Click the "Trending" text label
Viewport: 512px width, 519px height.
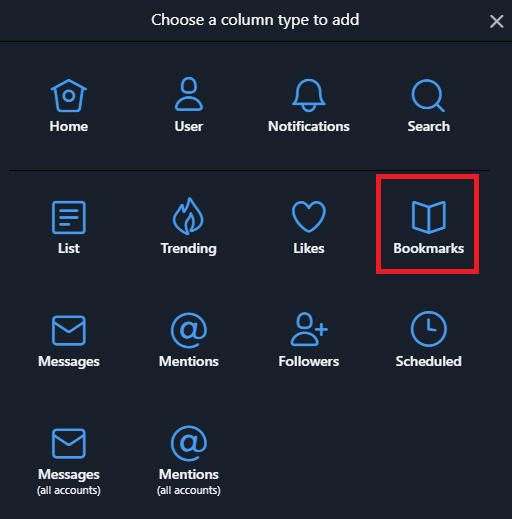[x=189, y=249]
